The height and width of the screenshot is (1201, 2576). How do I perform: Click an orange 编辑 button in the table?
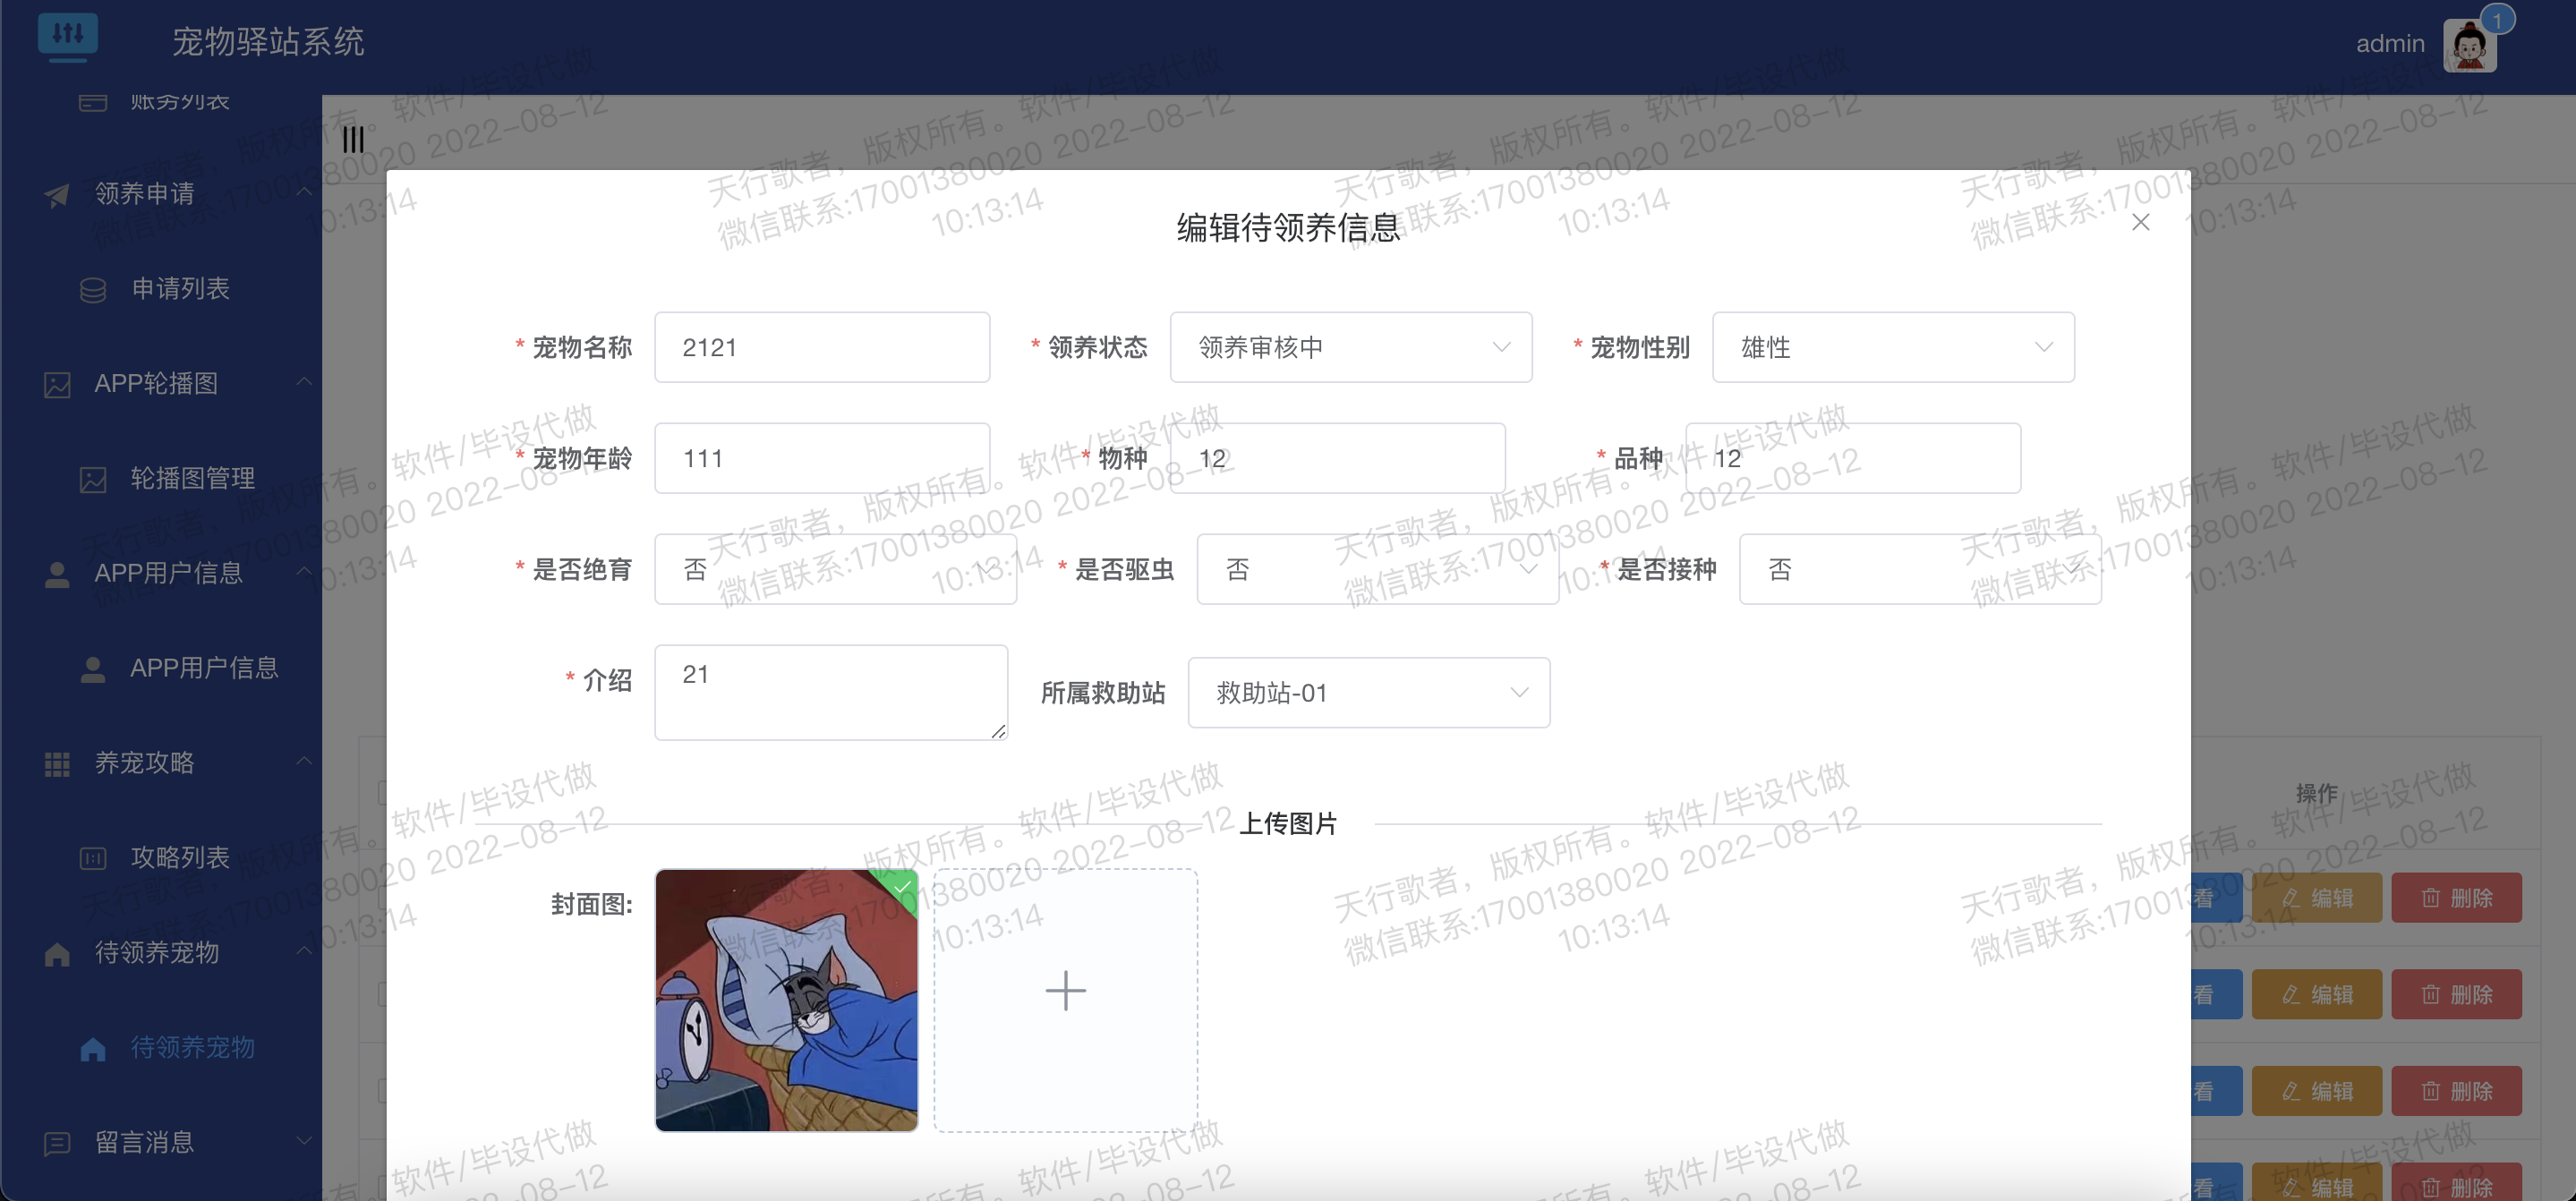[x=2320, y=994]
